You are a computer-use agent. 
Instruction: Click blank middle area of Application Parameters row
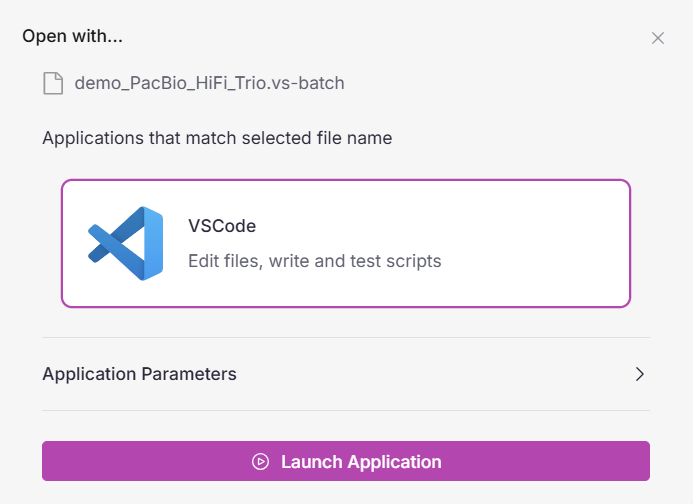[x=430, y=374]
